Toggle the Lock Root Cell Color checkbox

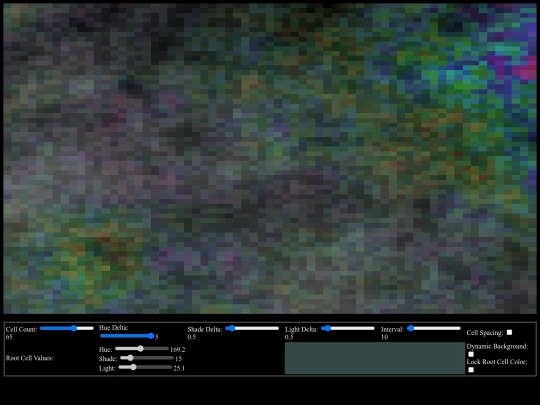(x=471, y=370)
